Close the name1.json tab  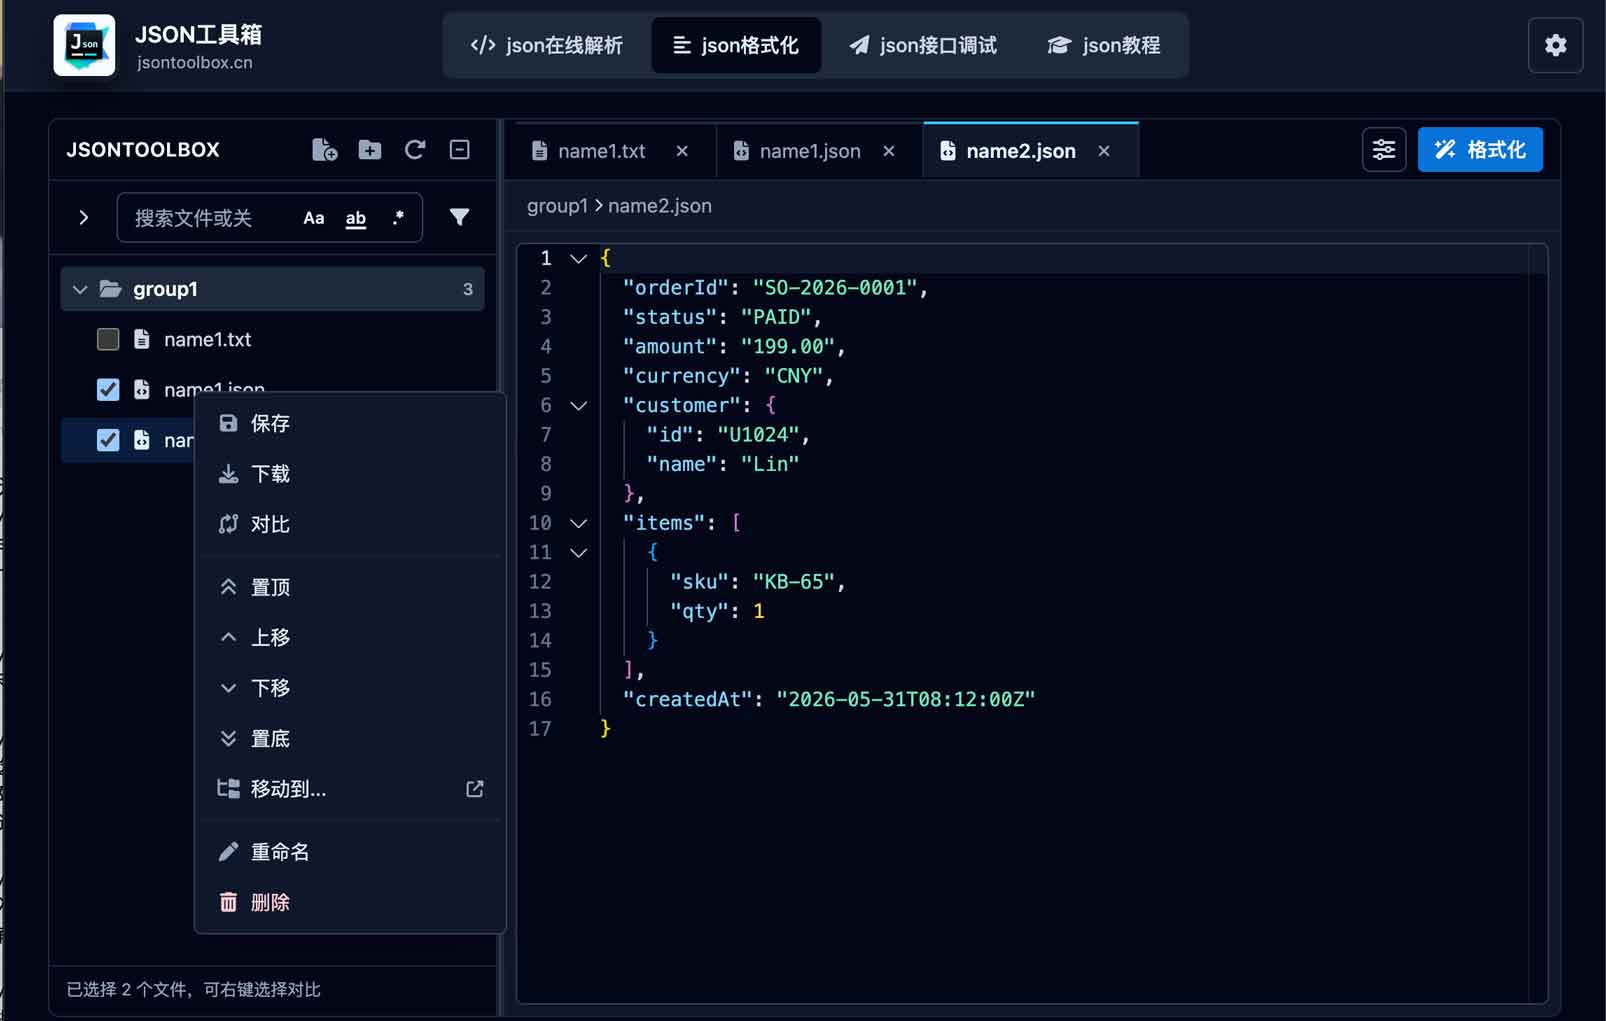pos(889,151)
